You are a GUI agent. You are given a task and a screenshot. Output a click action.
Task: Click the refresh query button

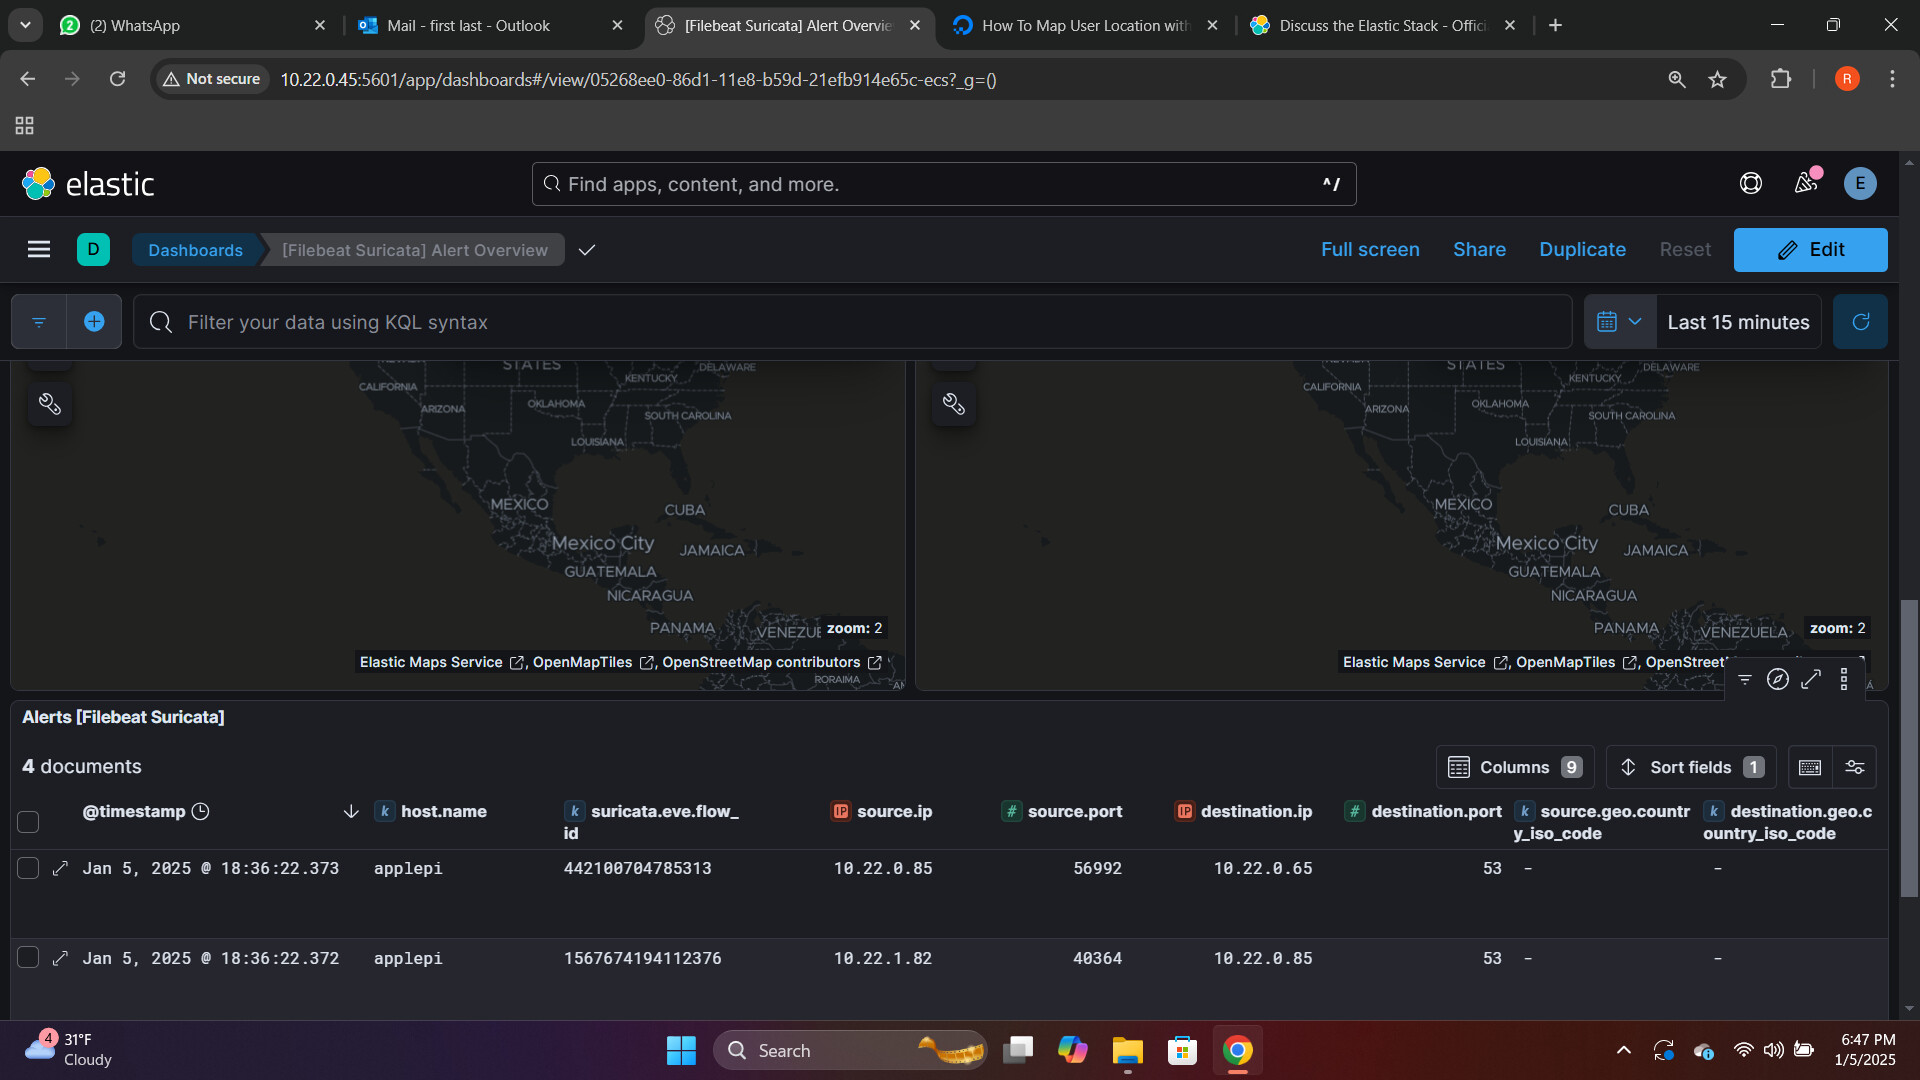point(1860,322)
